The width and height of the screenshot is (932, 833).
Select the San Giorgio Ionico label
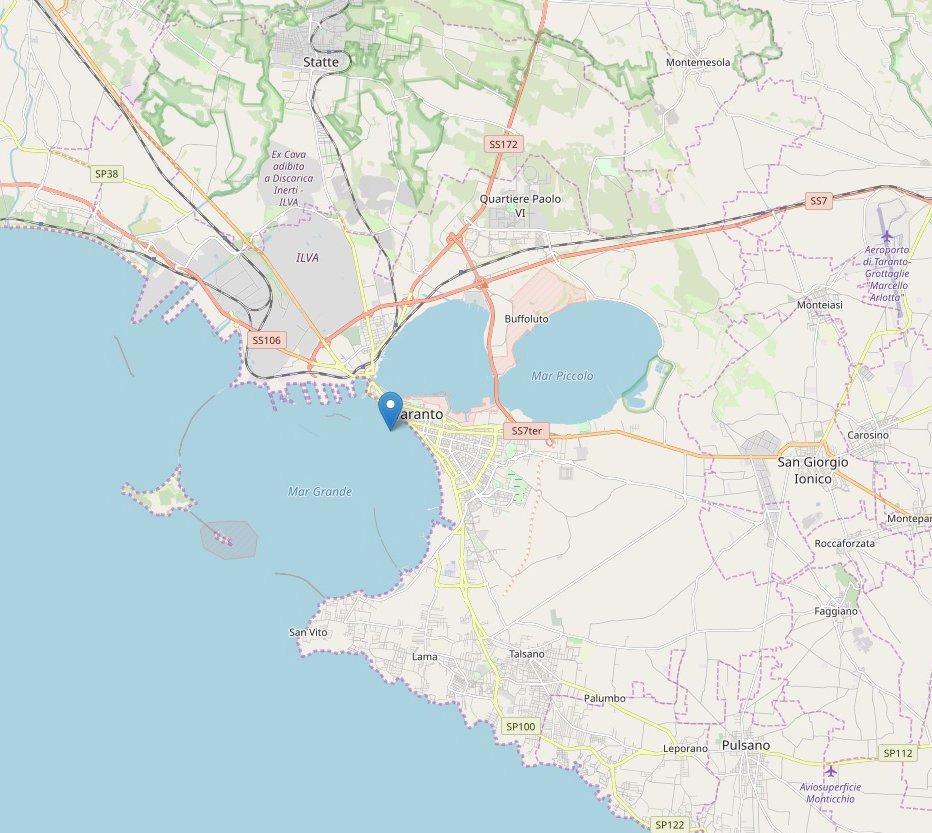pos(813,470)
